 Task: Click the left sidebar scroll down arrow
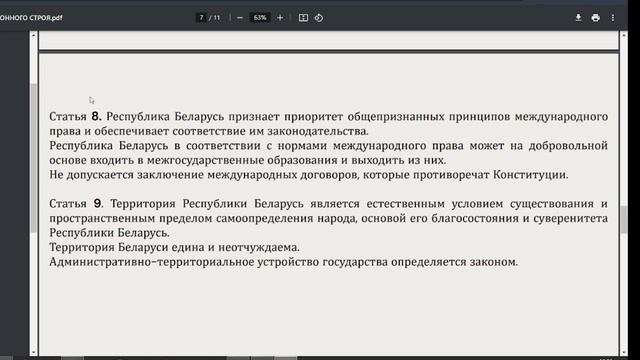coord(33,352)
